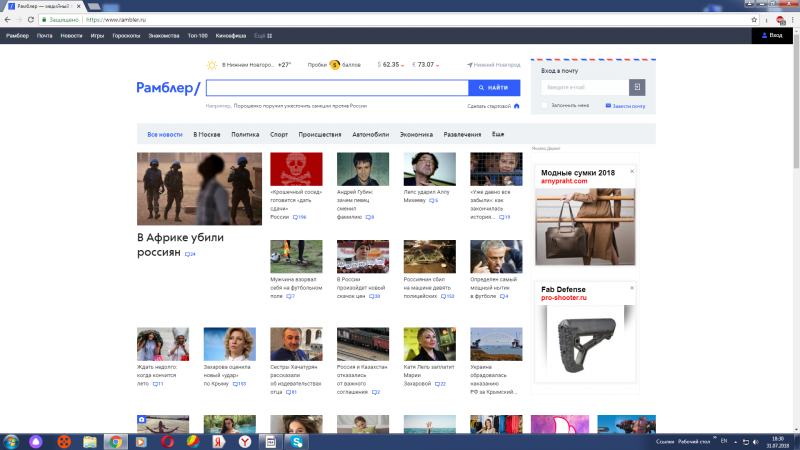Open the Chrome three-dot menu
Viewport: 800px width, 450px height.
(793, 20)
